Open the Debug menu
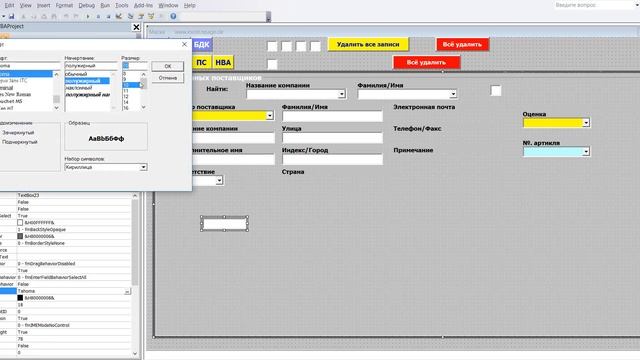This screenshot has height=360, width=640. pos(87,5)
